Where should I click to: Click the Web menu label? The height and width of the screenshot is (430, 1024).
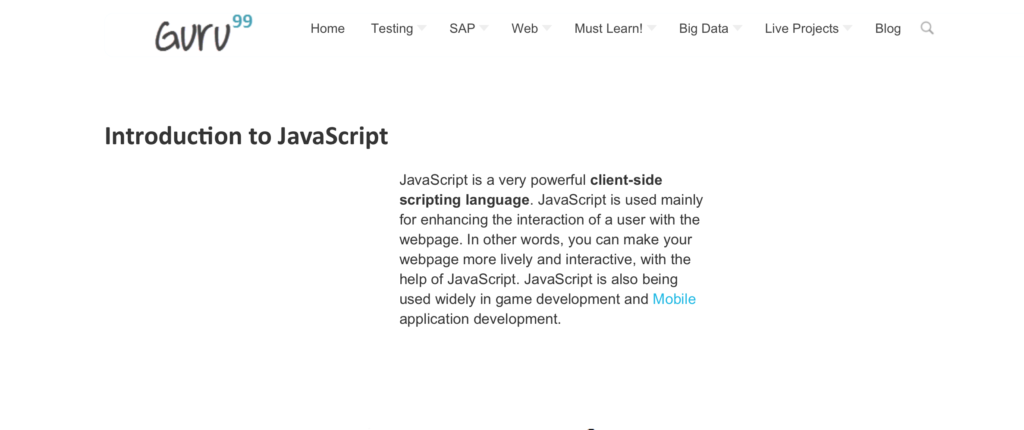[x=524, y=29]
